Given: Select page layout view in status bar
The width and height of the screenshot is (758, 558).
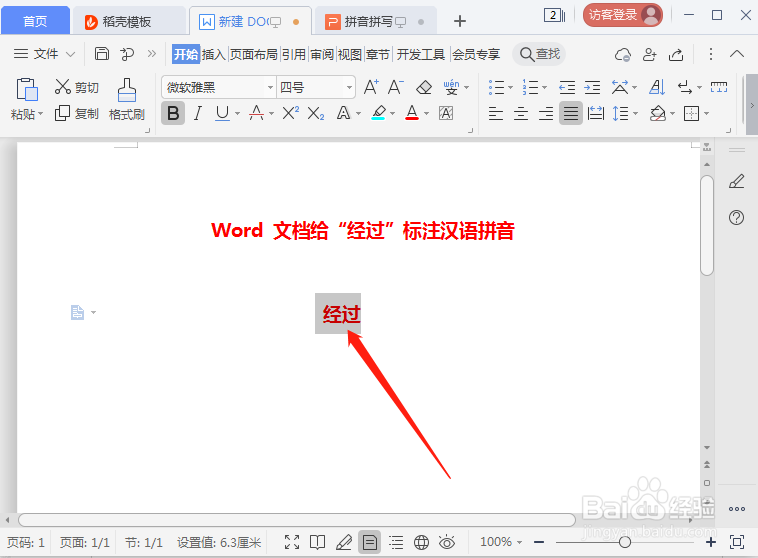Looking at the screenshot, I should pyautogui.click(x=370, y=542).
